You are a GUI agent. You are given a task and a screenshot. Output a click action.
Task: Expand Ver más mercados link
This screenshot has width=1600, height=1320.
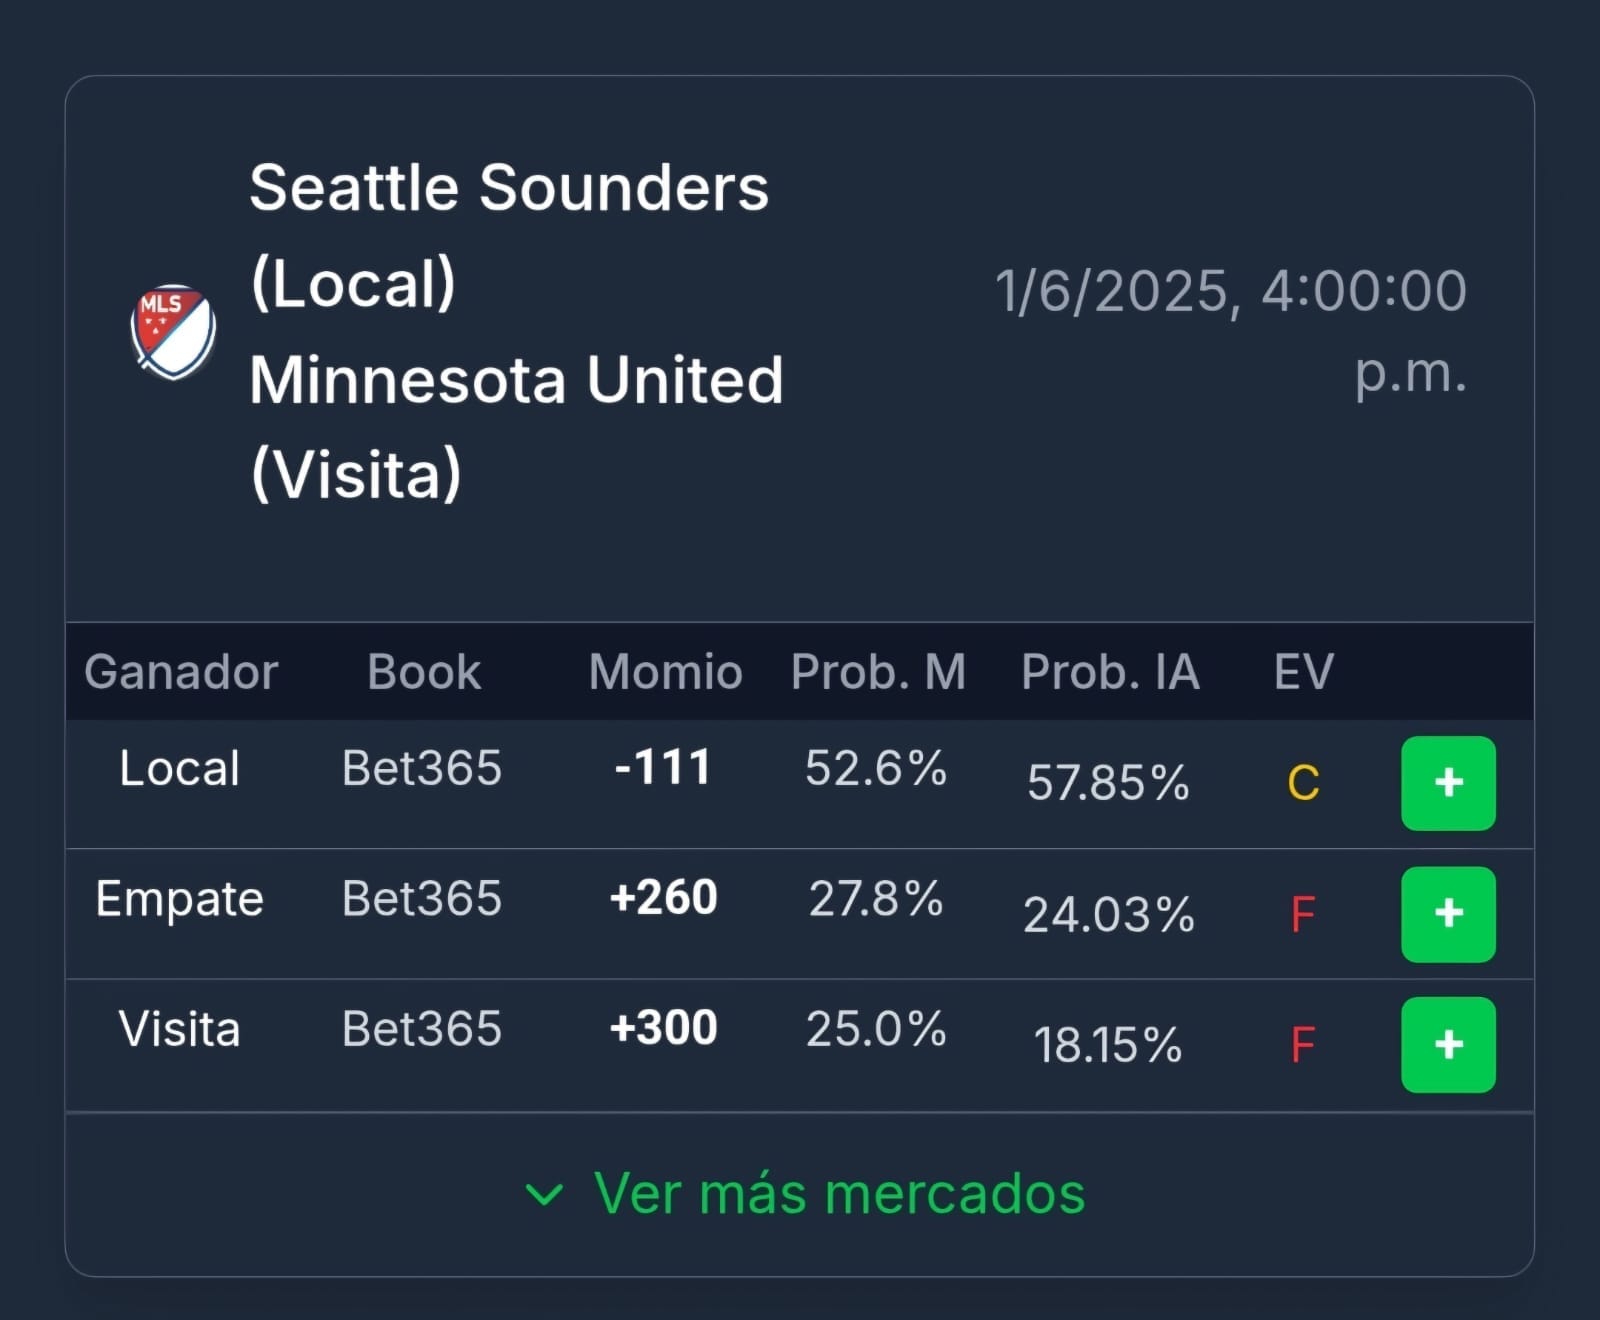[x=805, y=1193]
